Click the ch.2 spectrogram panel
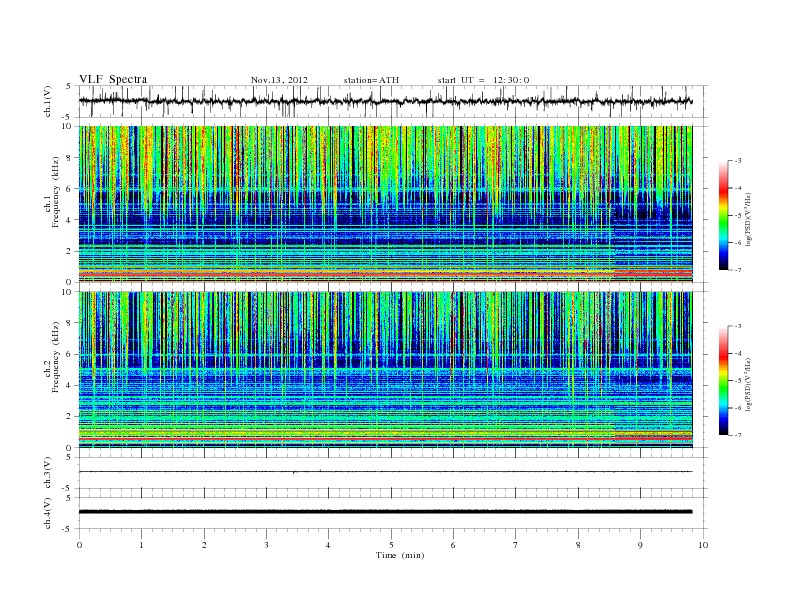 point(385,370)
